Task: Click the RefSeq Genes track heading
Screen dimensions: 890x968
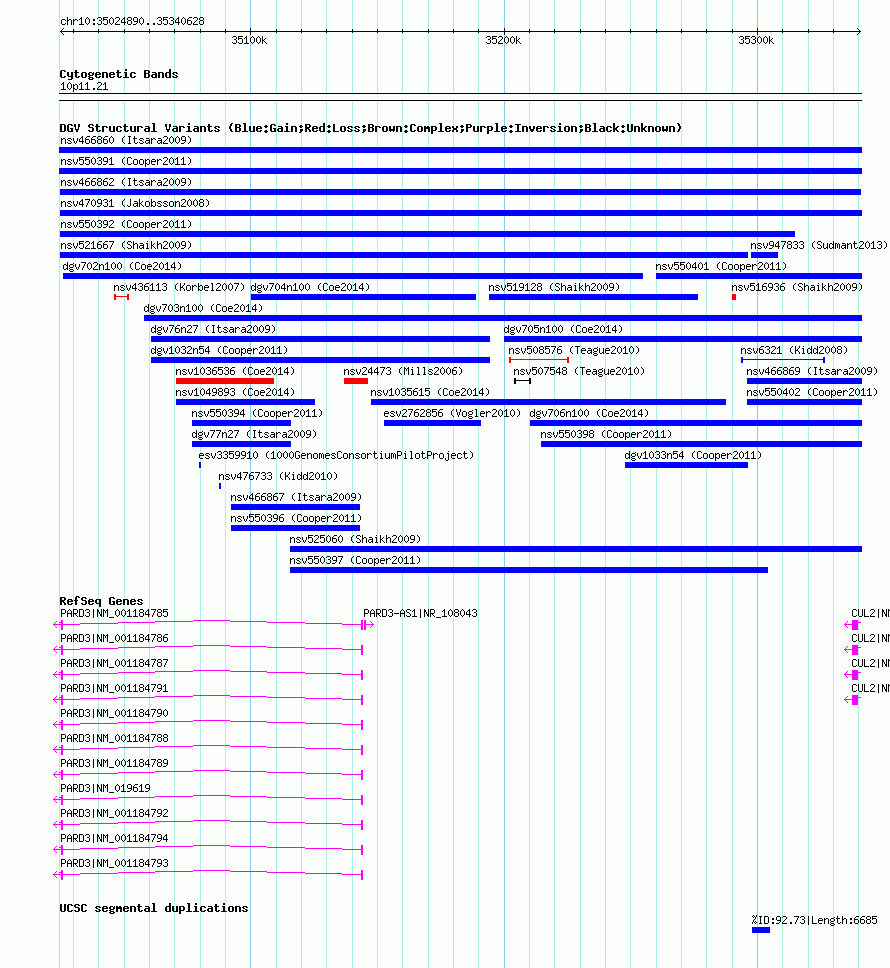Action: click(101, 601)
